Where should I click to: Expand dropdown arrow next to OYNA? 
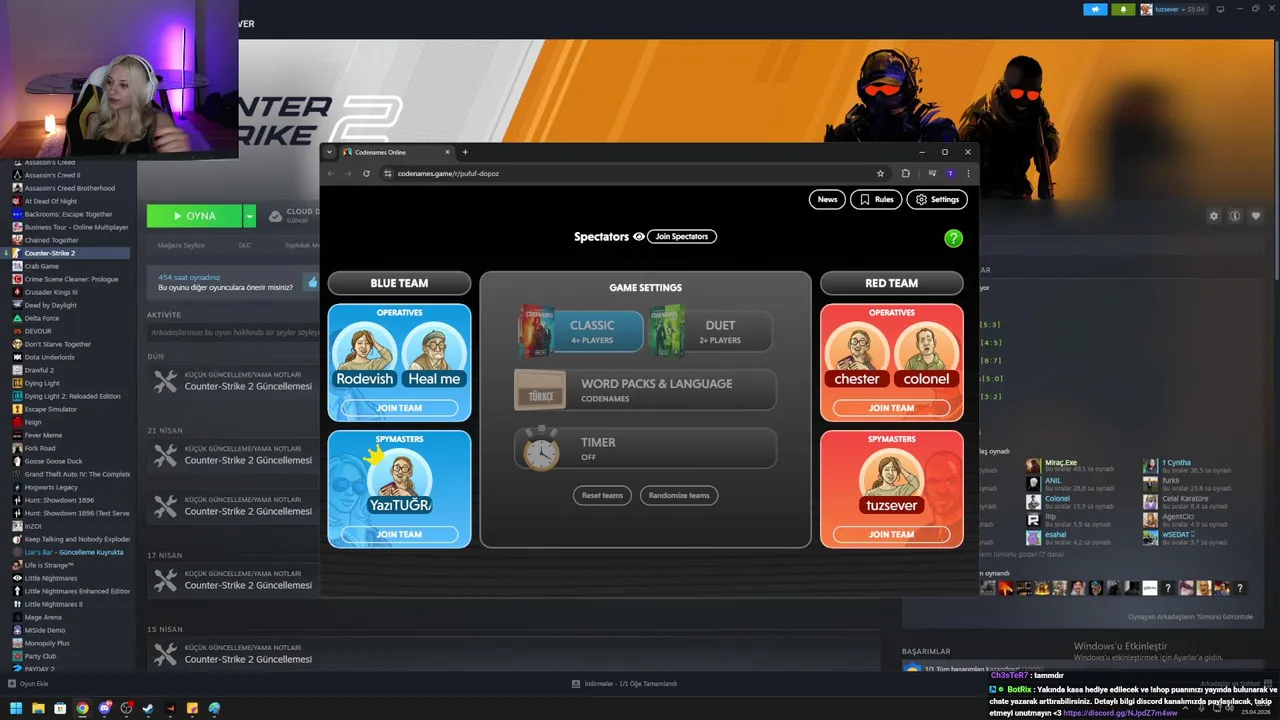(249, 216)
